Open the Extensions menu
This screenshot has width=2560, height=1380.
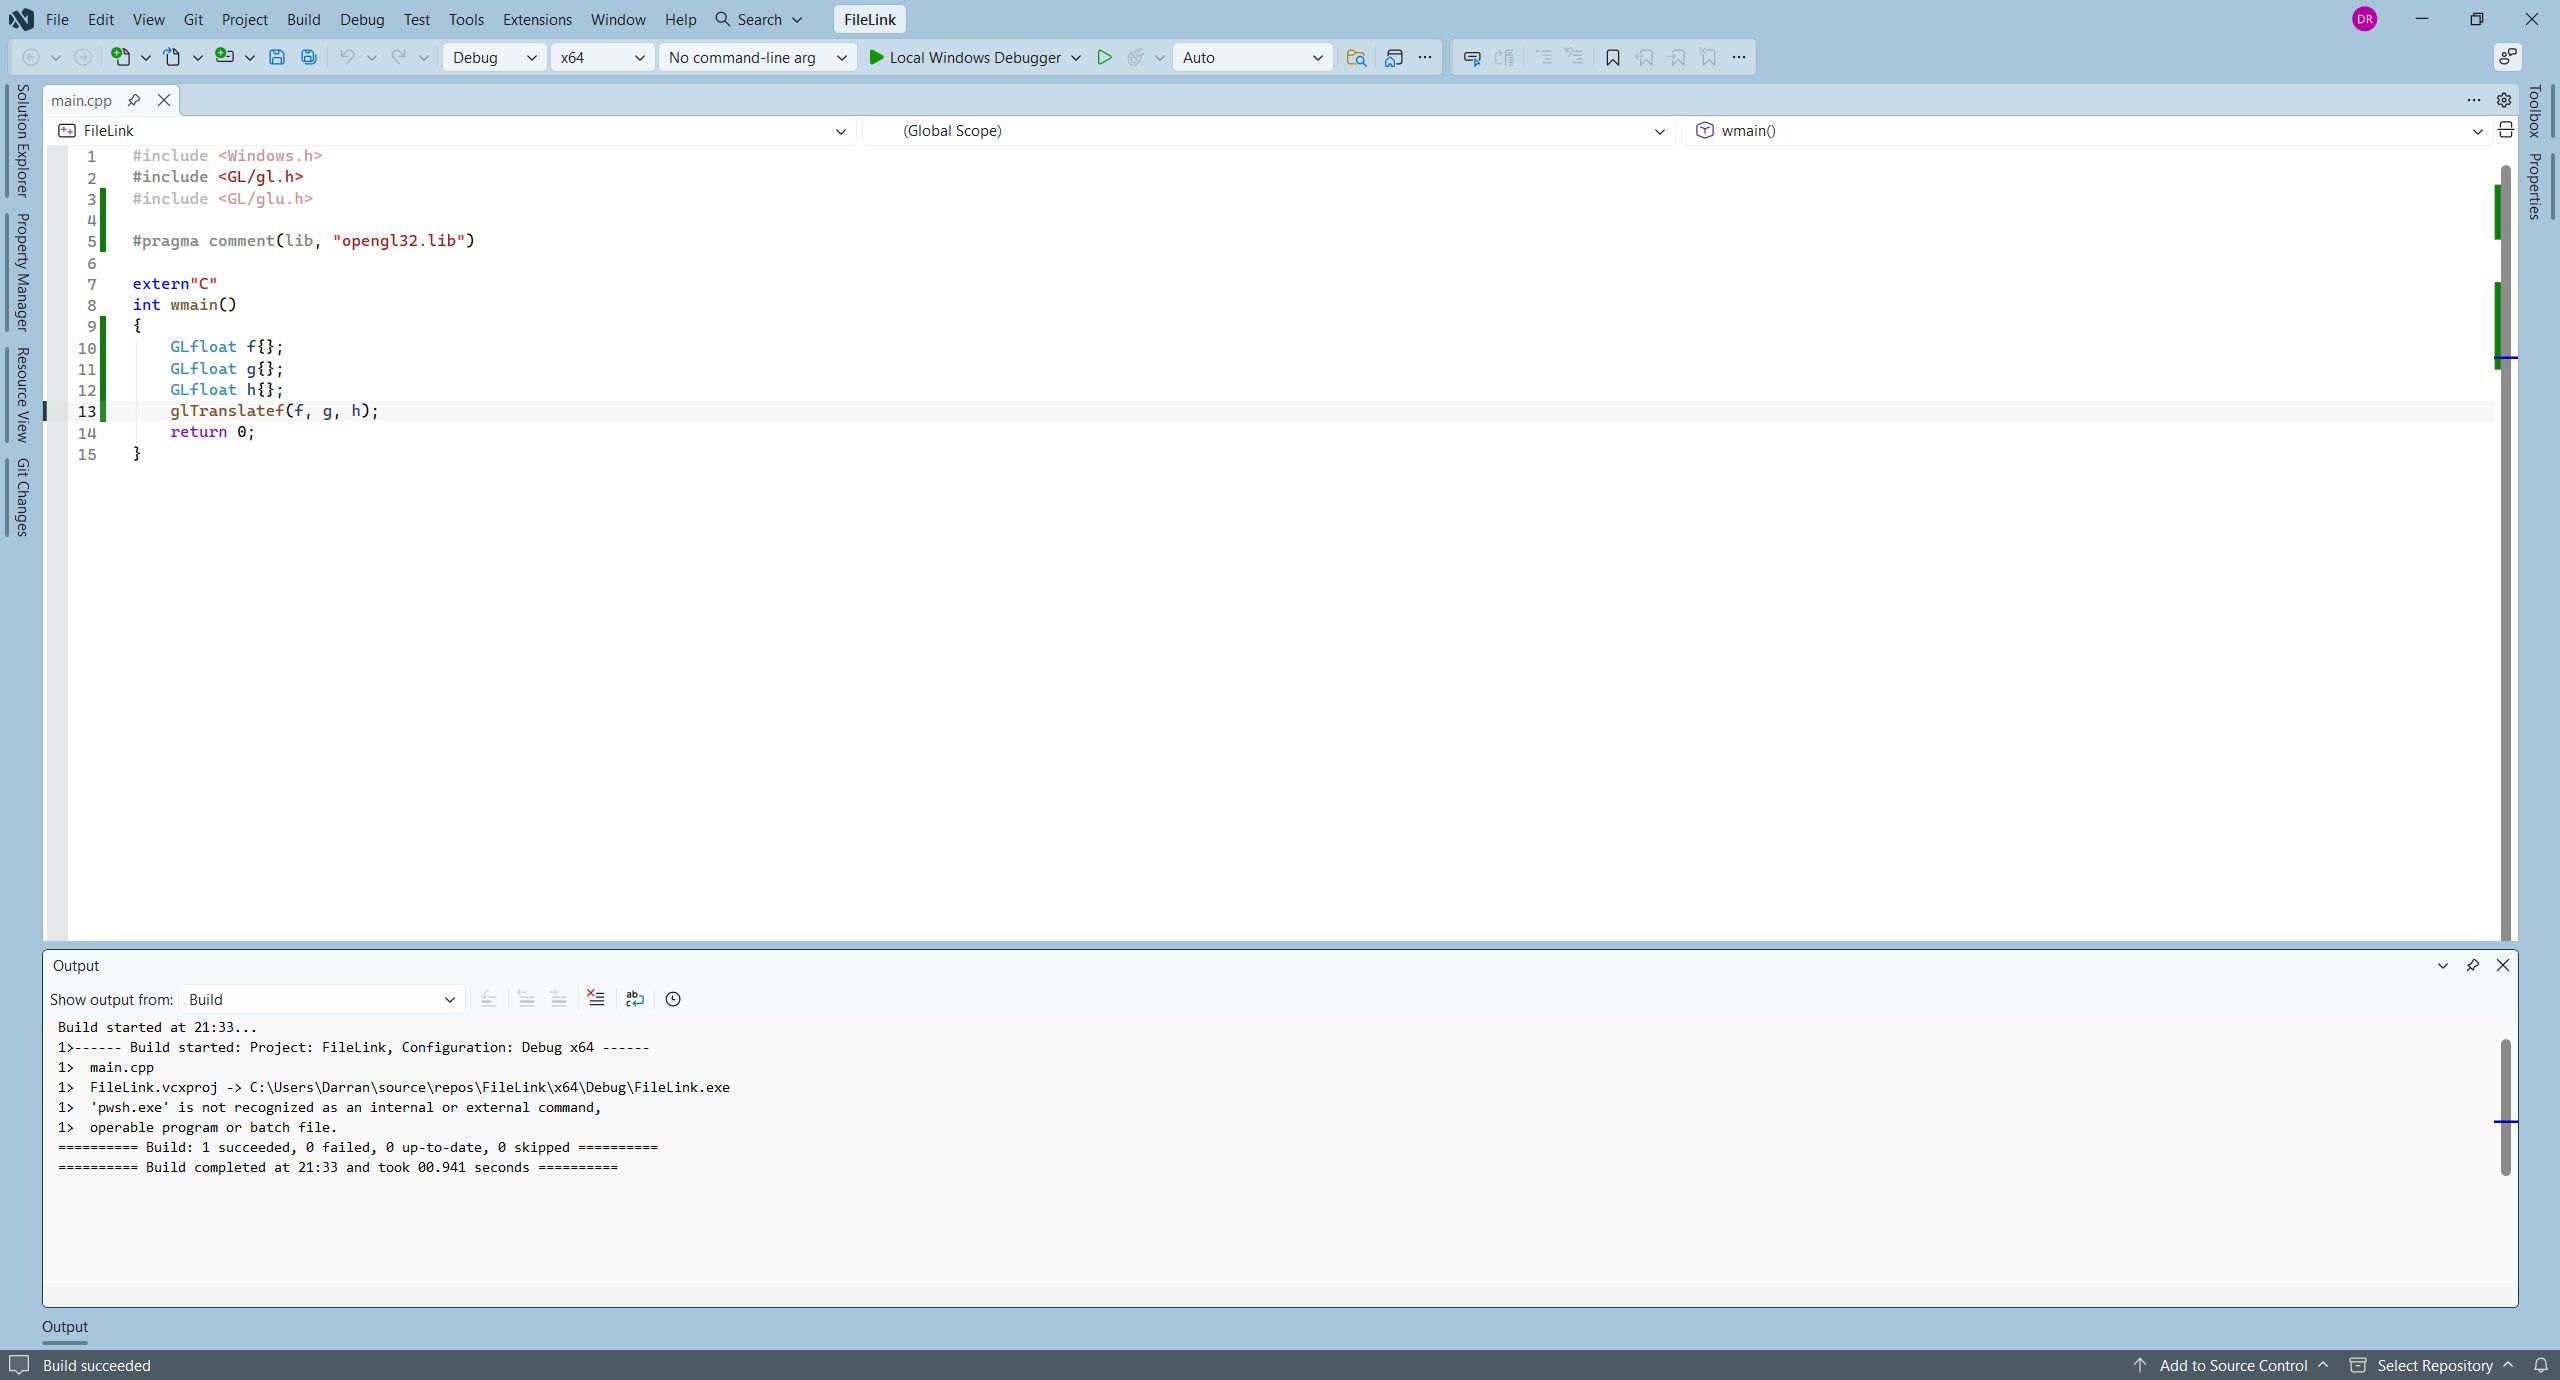[537, 19]
